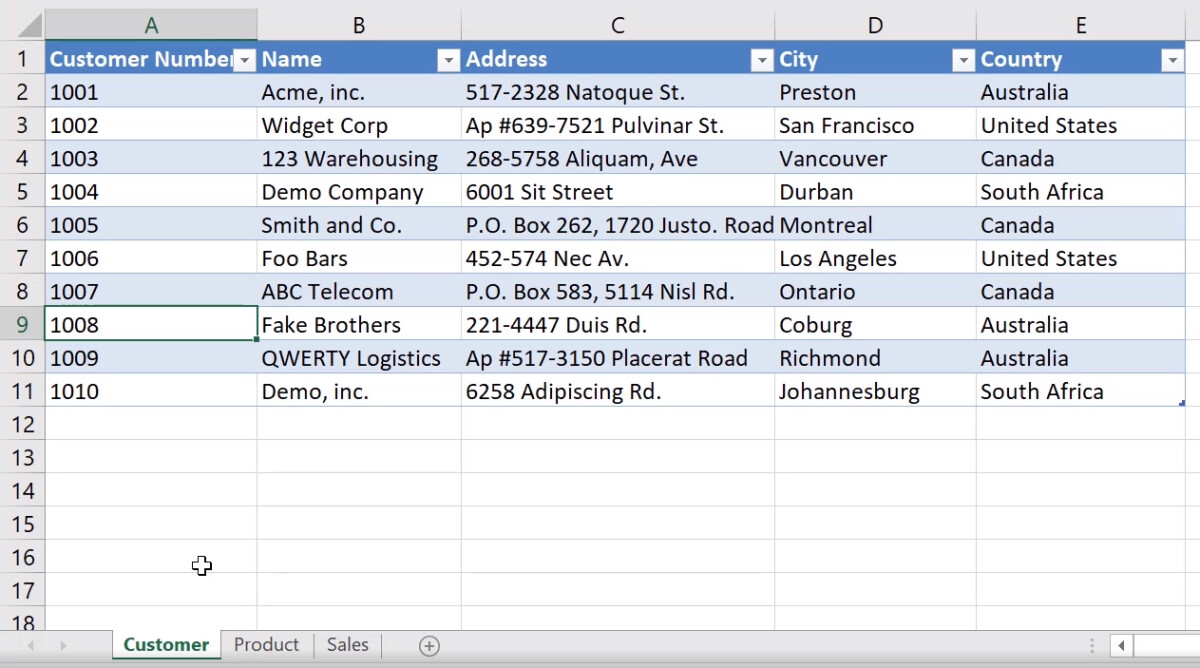Select row 9 header
The width and height of the screenshot is (1200, 668).
(22, 325)
